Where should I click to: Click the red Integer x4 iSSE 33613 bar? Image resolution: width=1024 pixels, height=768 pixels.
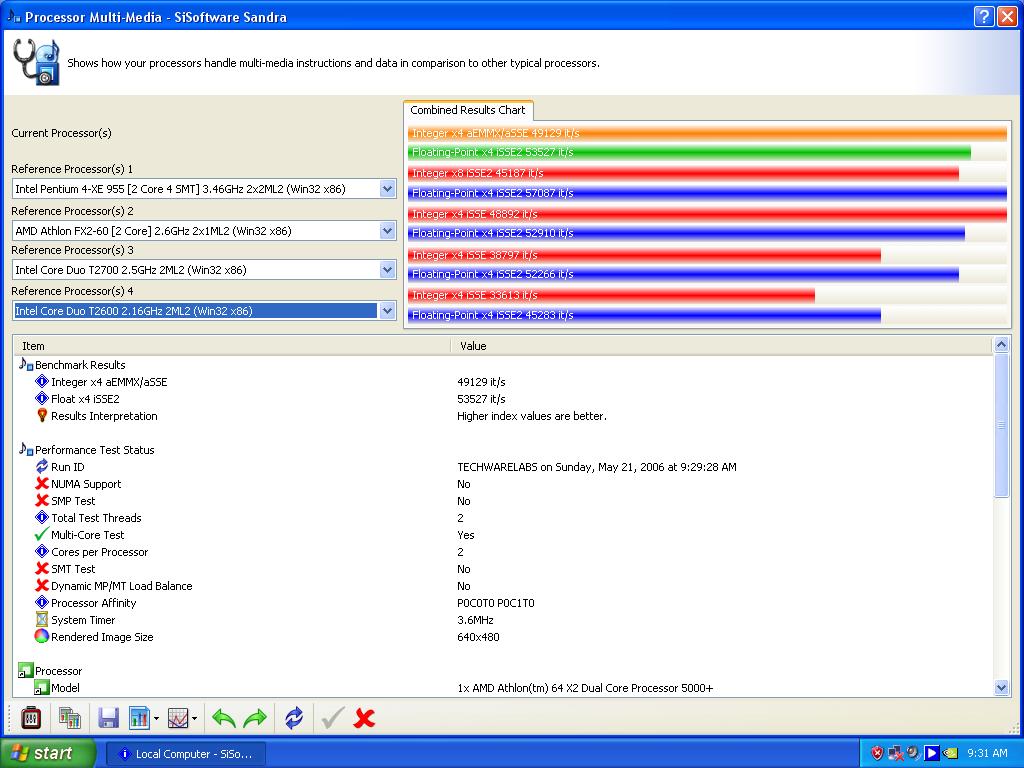click(611, 295)
